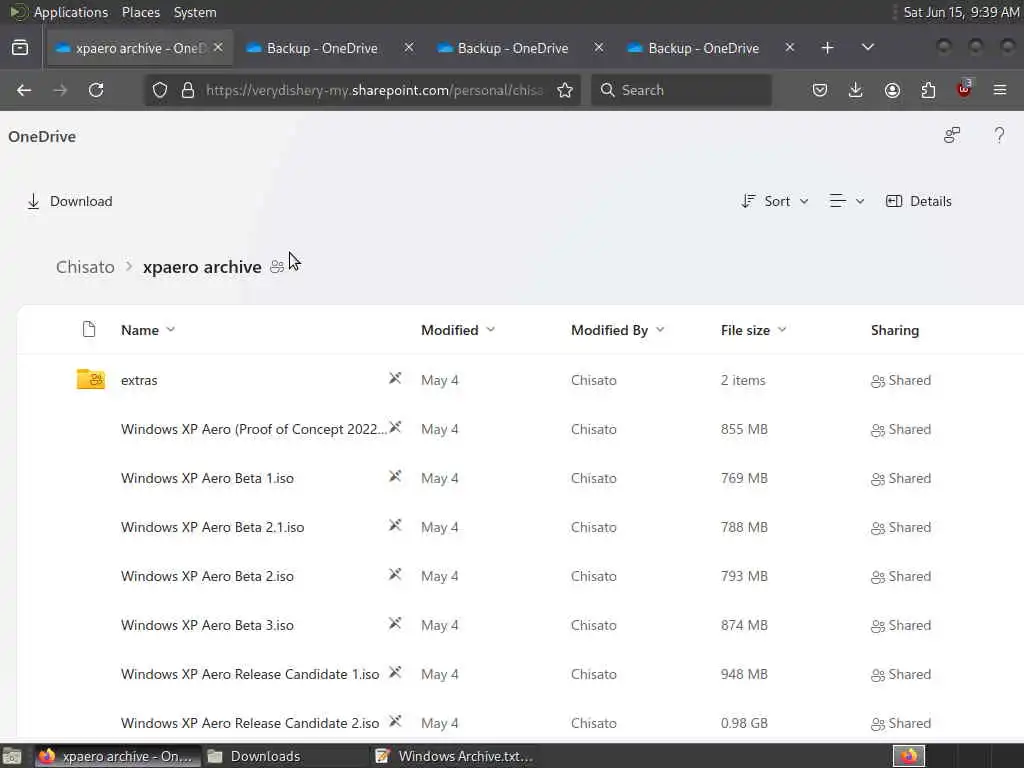Open the browser downloads panel
Screen dimensions: 1024x768
(856, 90)
